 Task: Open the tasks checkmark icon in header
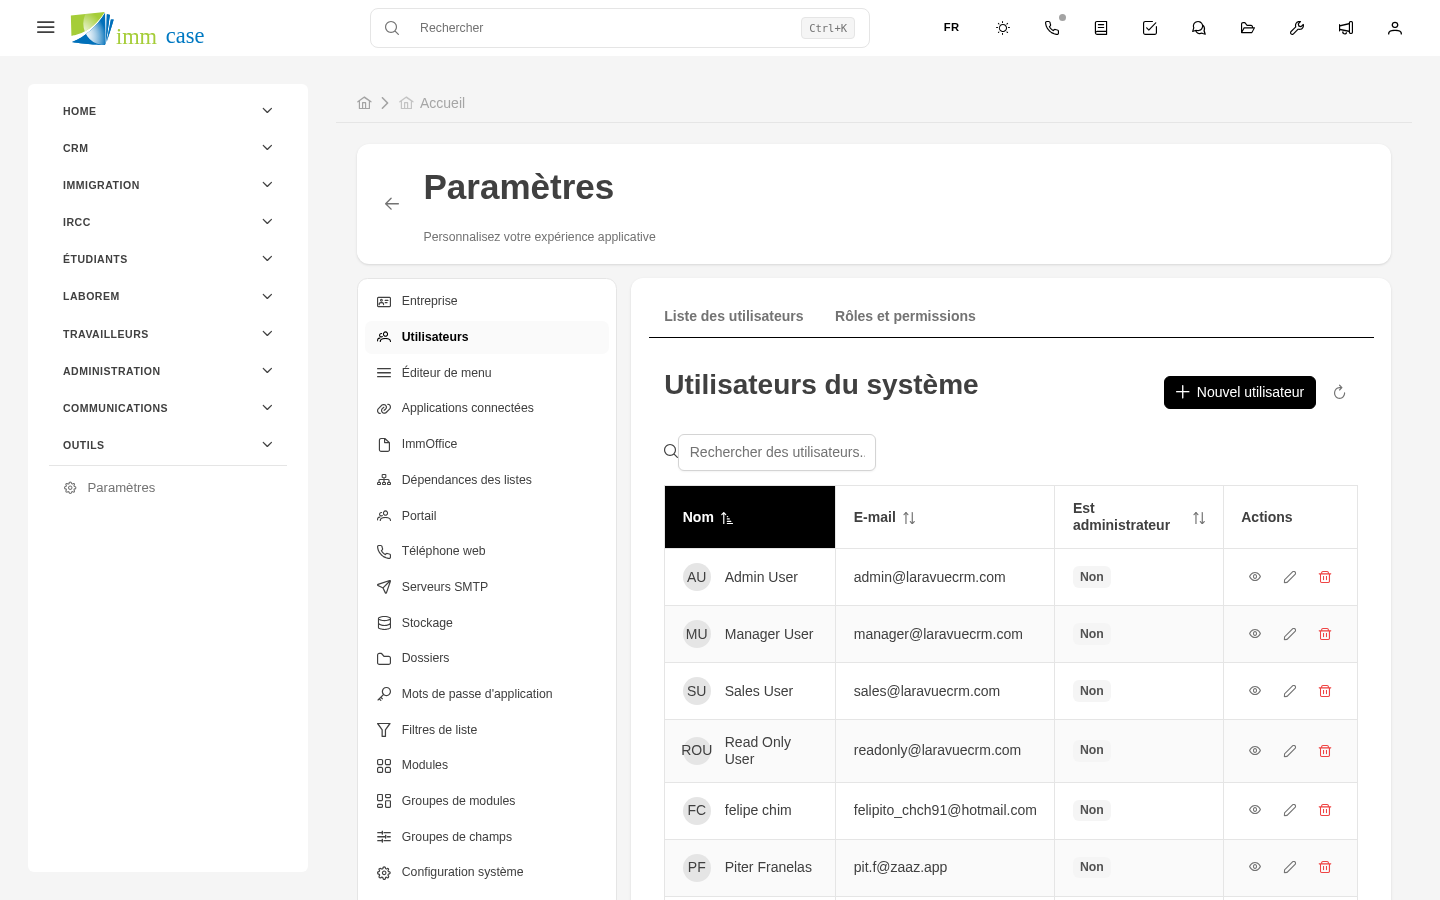pos(1150,28)
